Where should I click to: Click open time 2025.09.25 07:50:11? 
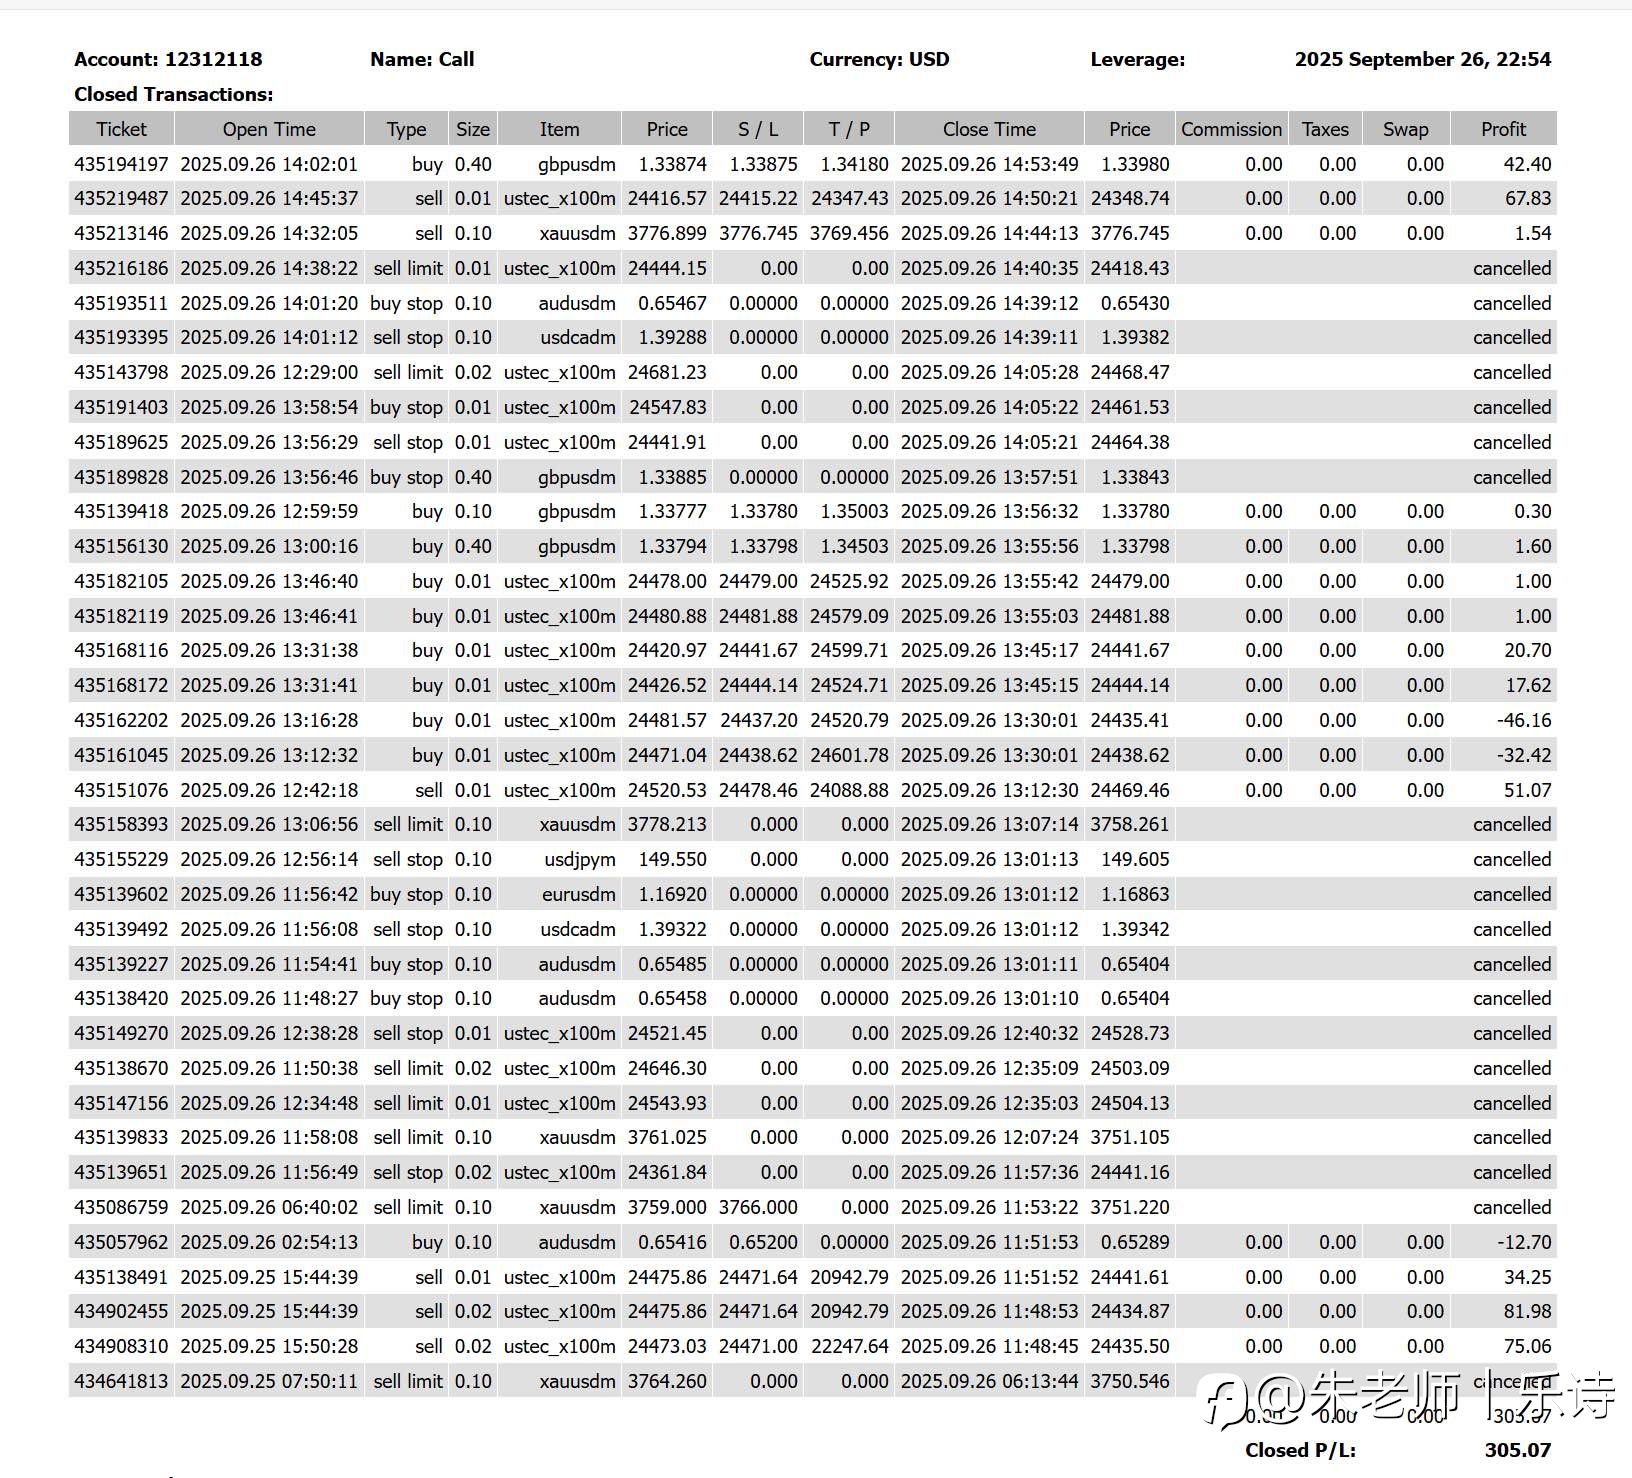269,1381
